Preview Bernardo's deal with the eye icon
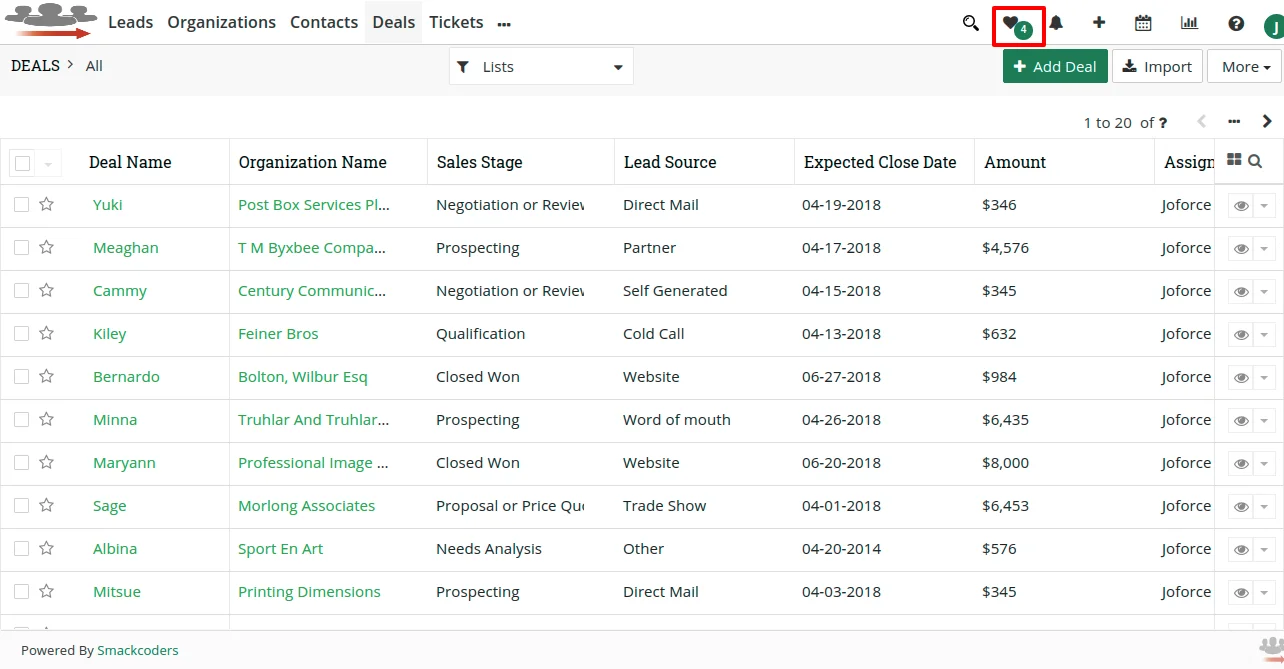Screen dimensions: 1284x669 (1240, 377)
